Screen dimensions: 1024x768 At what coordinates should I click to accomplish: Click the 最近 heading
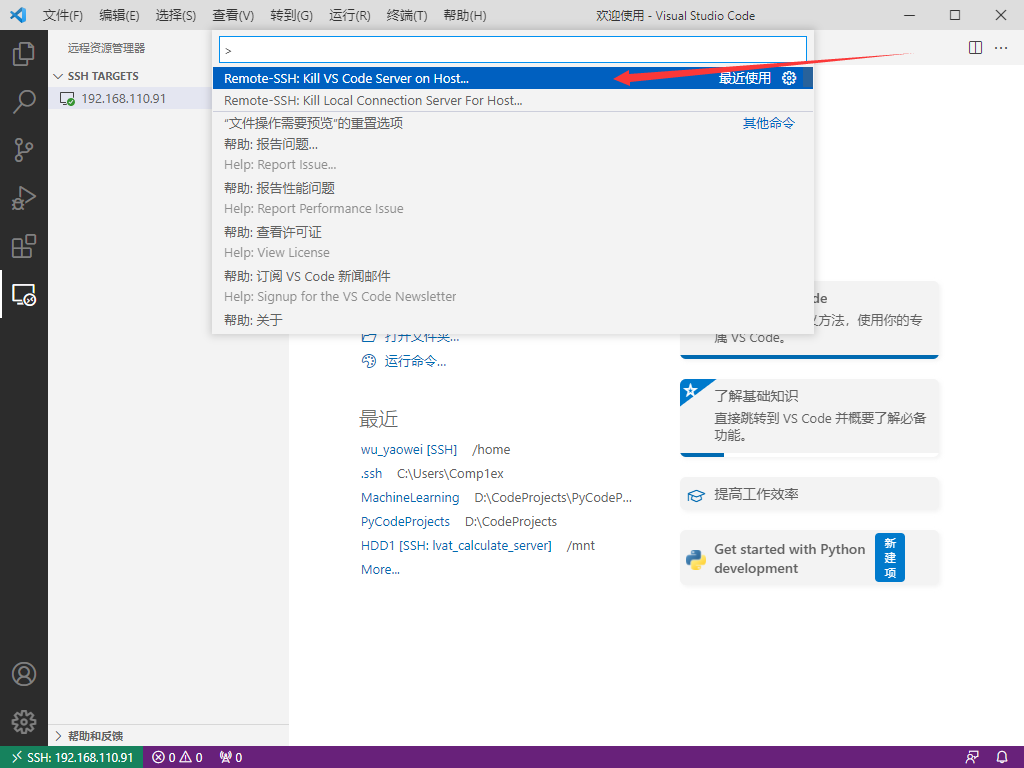click(x=378, y=419)
